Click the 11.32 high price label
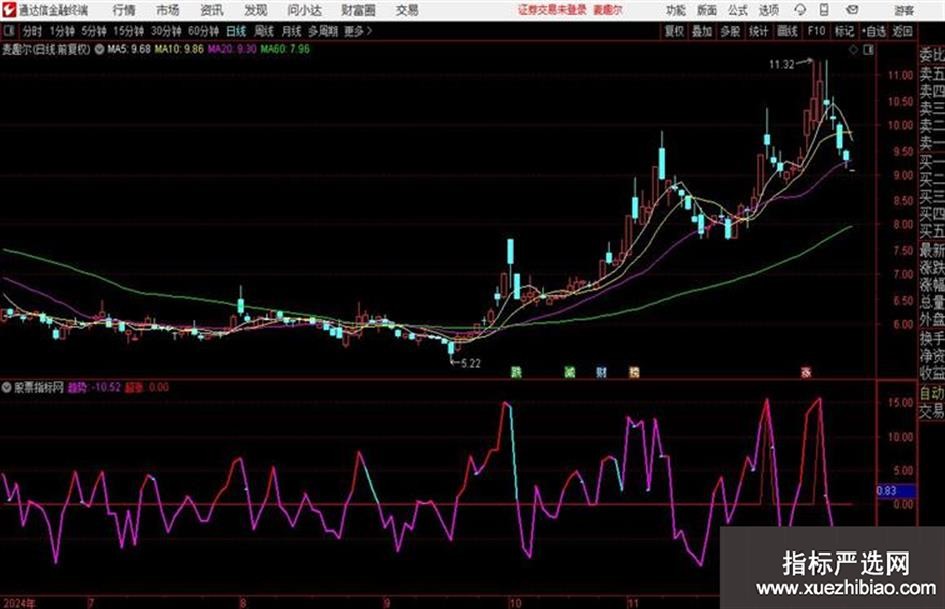The width and height of the screenshot is (945, 609). coord(782,65)
